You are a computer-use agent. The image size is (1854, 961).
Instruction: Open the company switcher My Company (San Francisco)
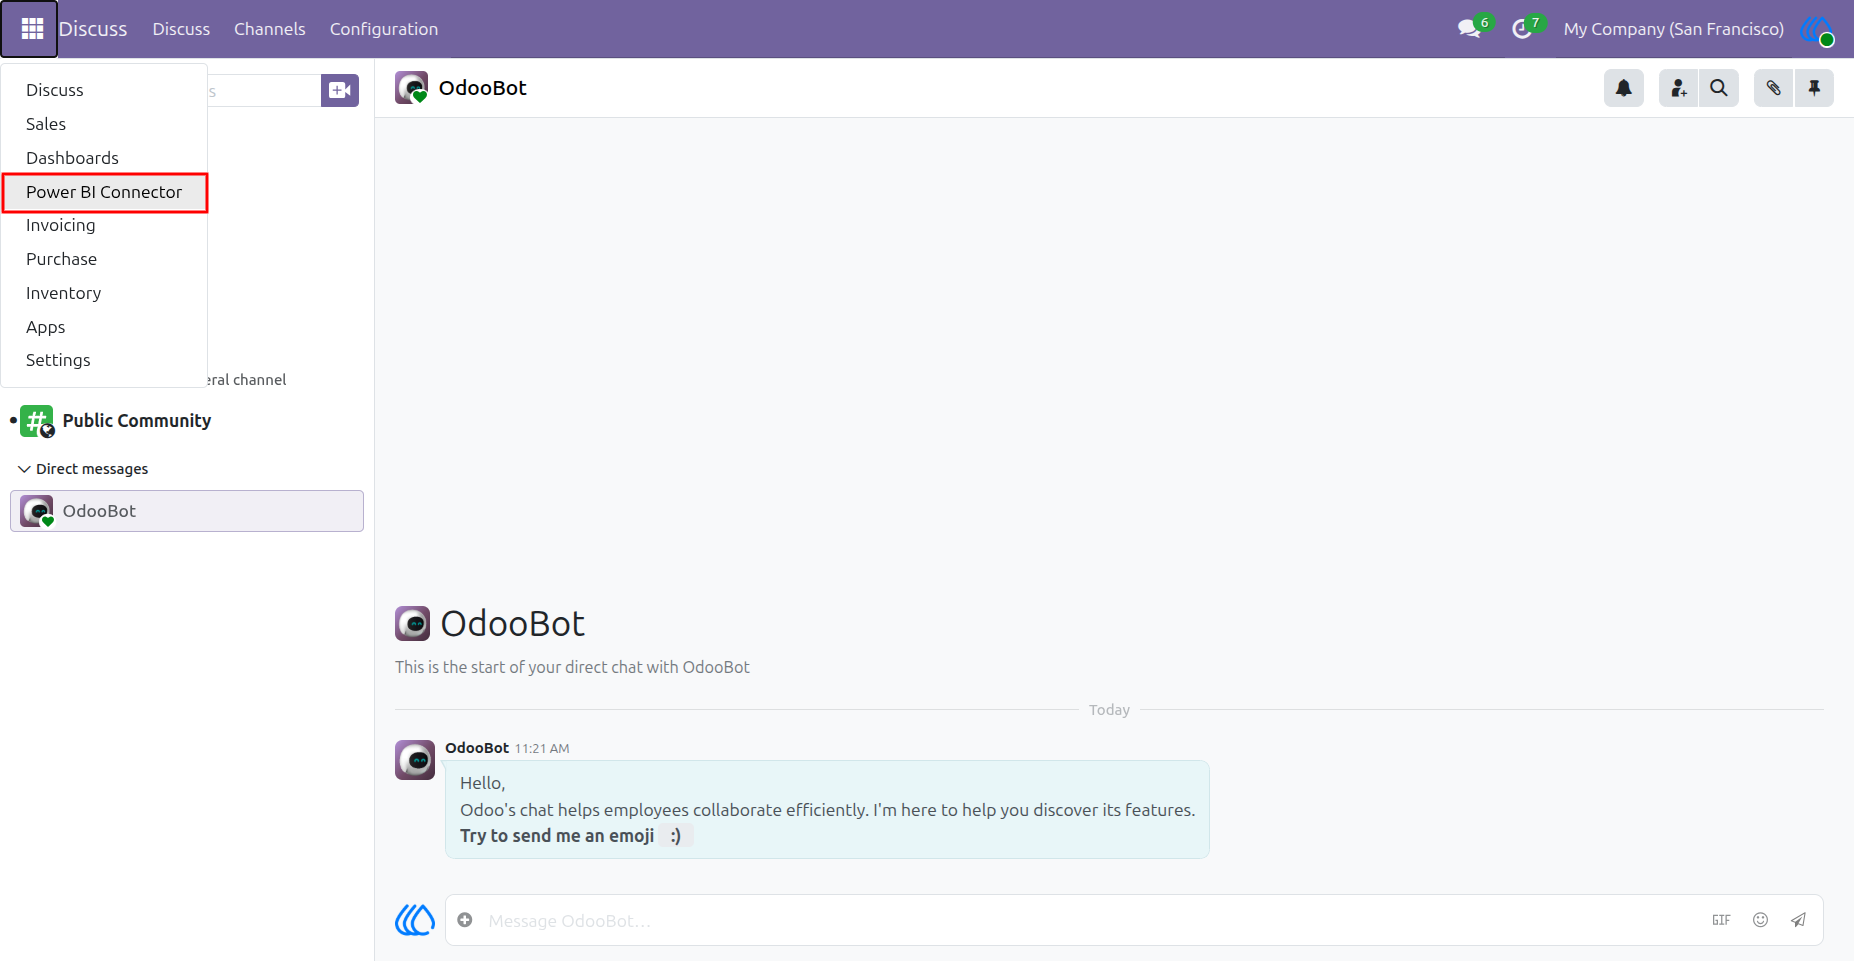coord(1673,29)
